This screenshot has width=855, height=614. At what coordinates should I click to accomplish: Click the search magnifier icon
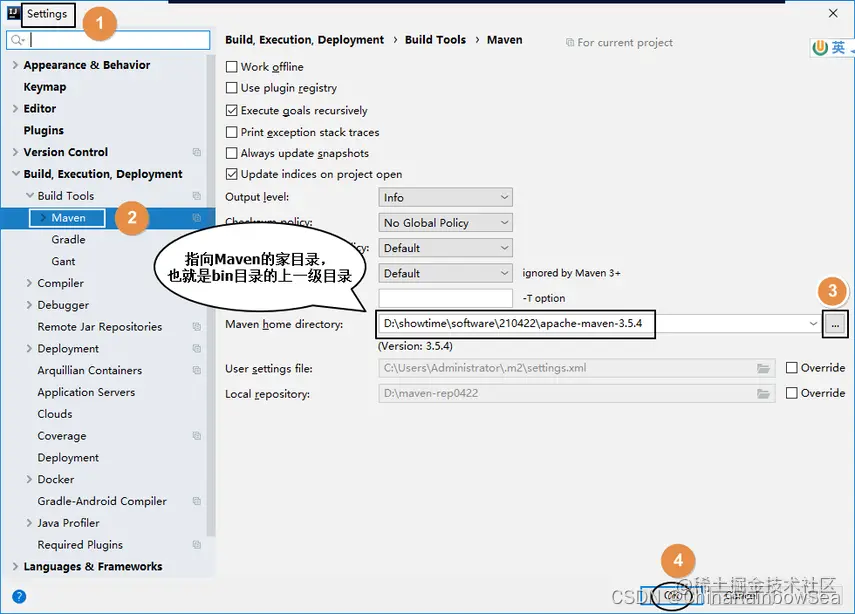(x=17, y=40)
